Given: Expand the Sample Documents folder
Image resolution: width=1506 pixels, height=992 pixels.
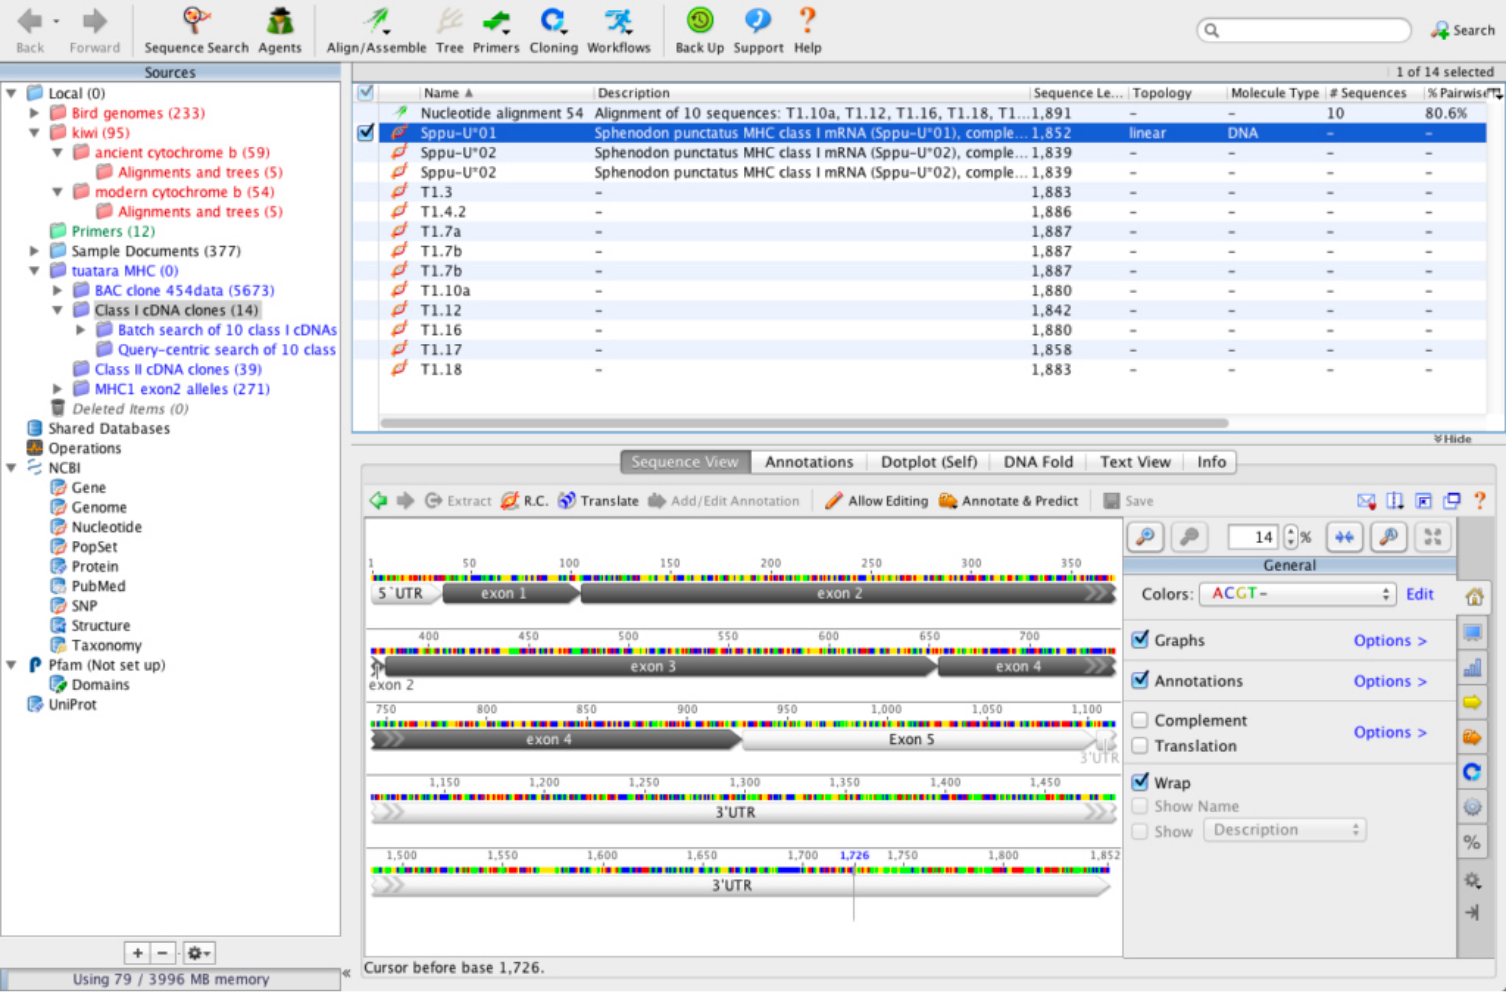Looking at the screenshot, I should click(x=34, y=251).
